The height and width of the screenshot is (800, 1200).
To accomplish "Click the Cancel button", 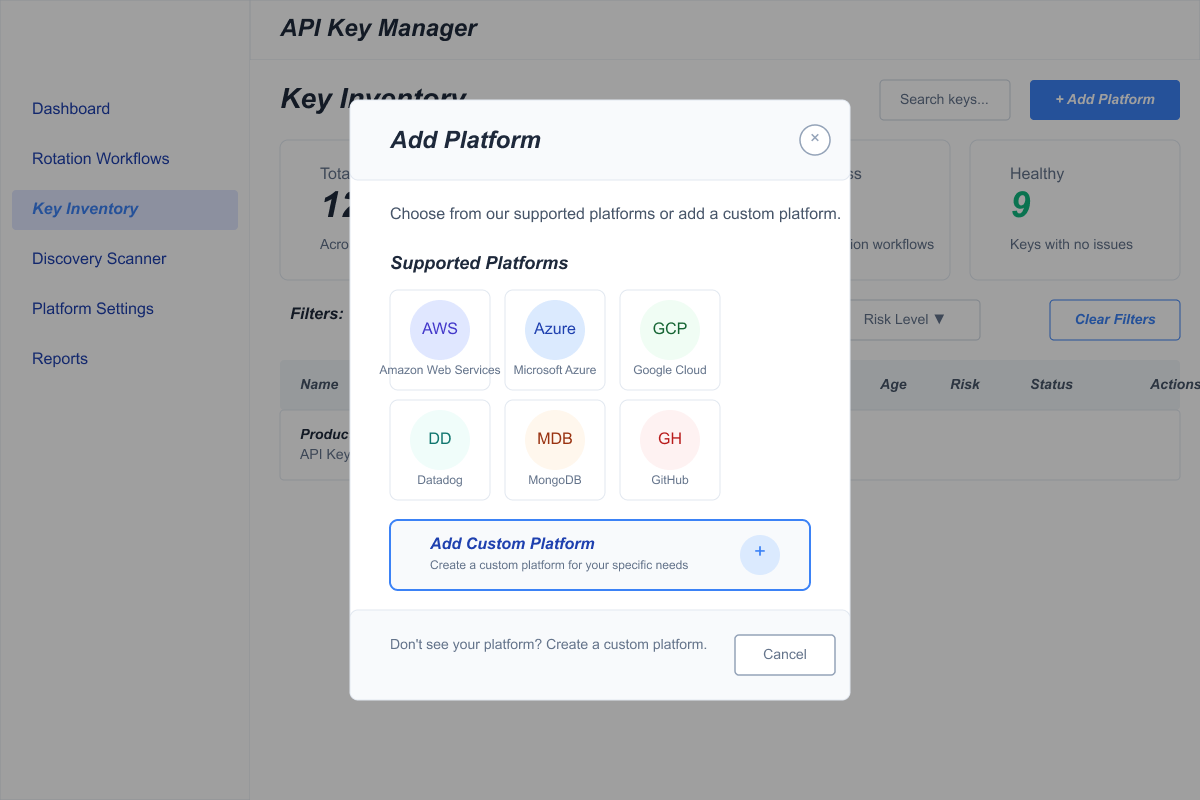I will pos(785,655).
